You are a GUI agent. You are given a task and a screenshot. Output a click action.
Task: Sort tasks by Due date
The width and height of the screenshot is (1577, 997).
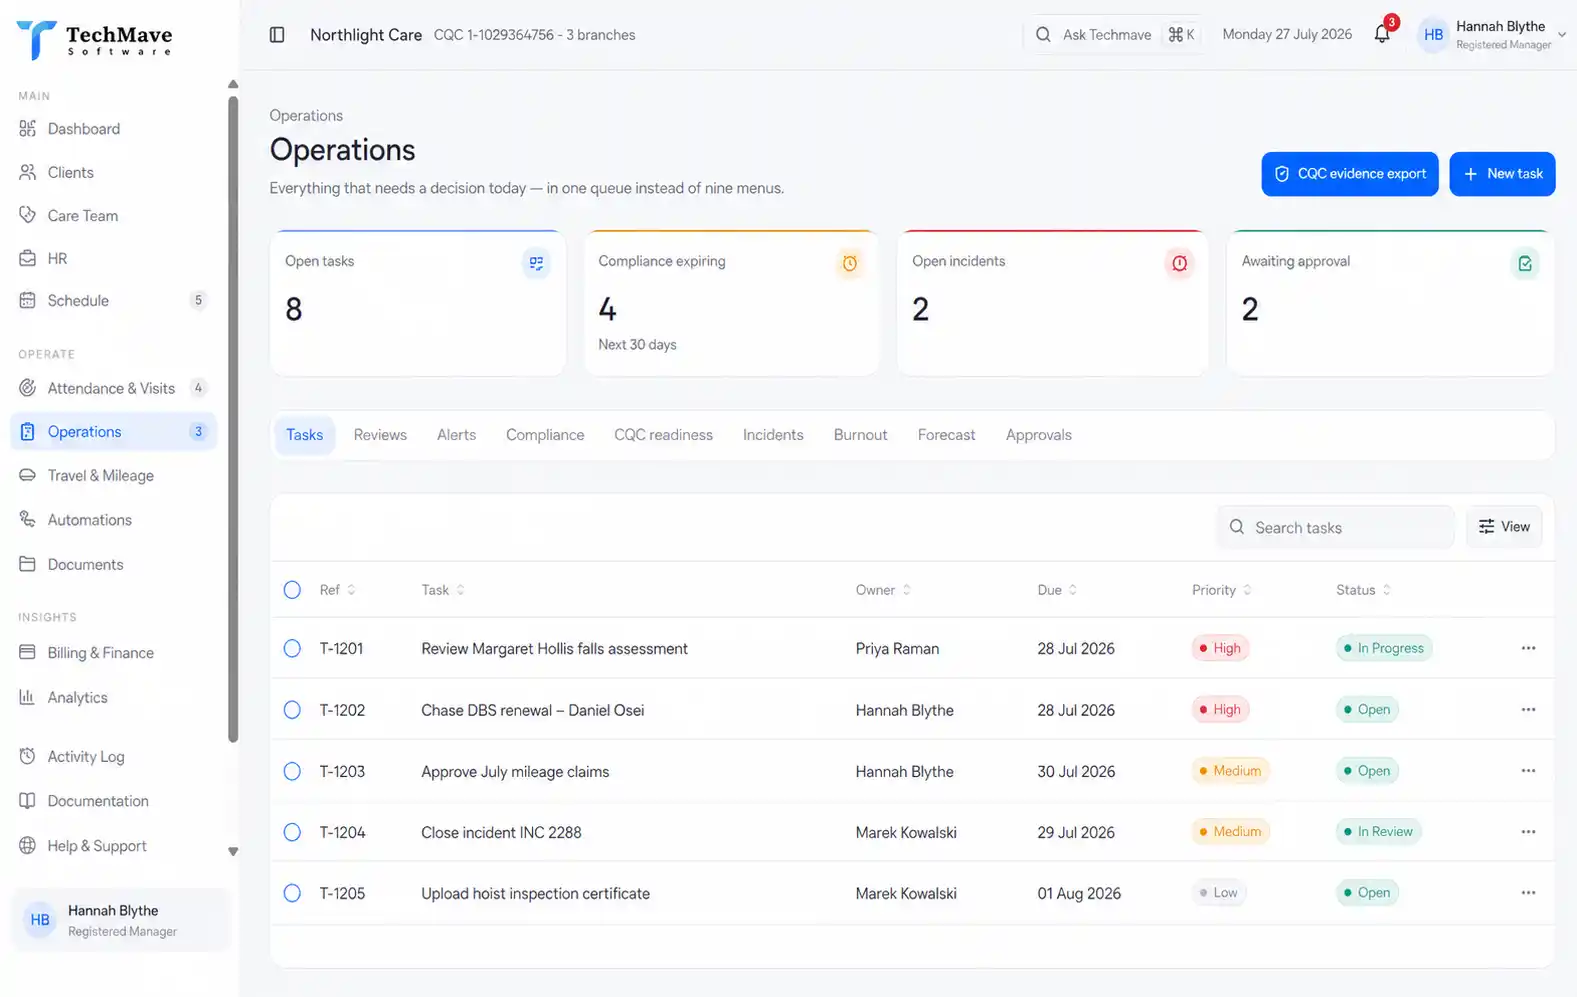tap(1057, 590)
